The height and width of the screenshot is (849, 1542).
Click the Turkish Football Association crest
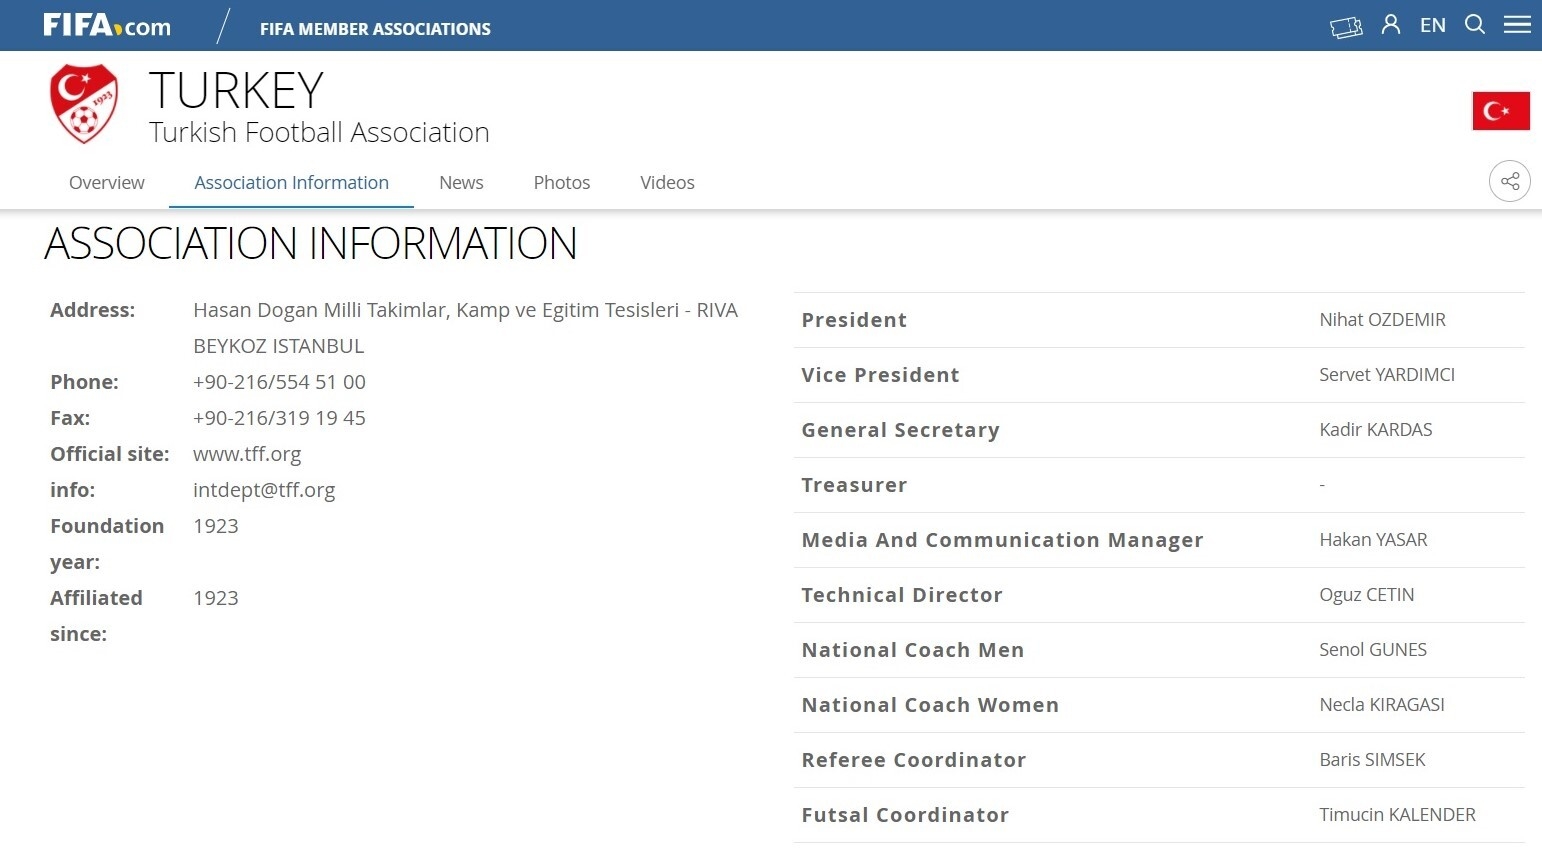pyautogui.click(x=84, y=103)
